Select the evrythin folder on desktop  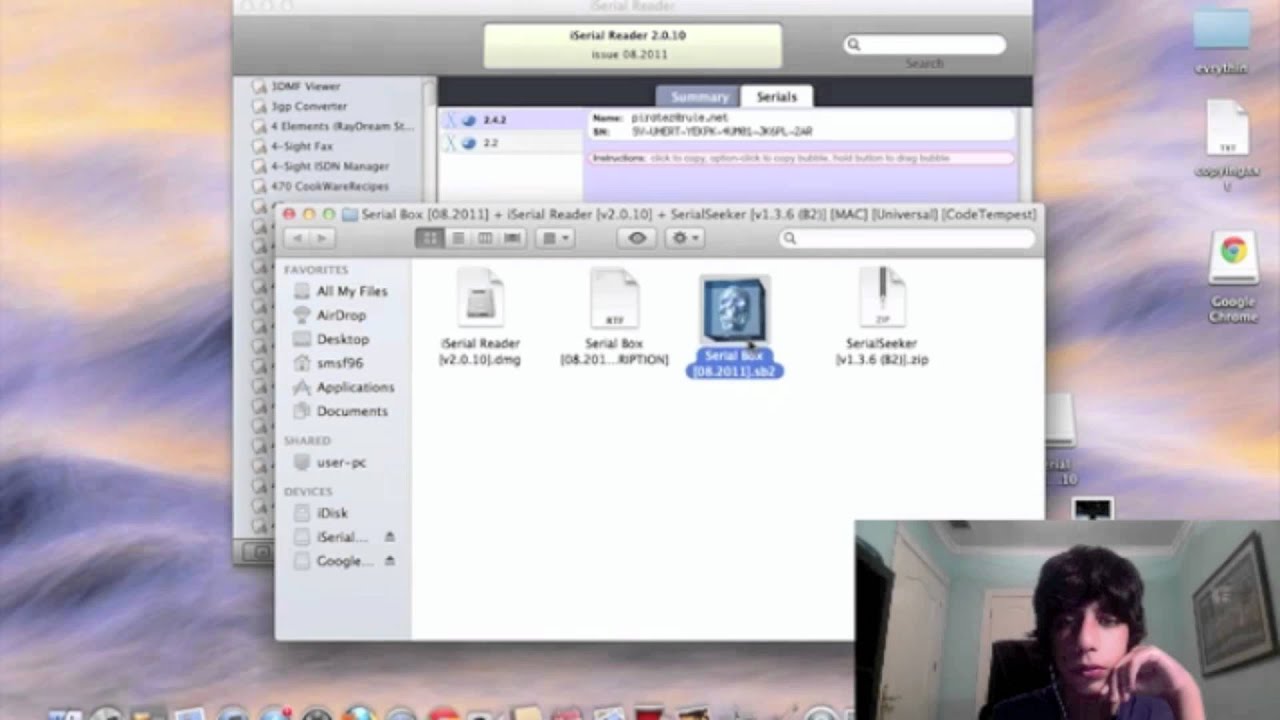[x=1221, y=40]
